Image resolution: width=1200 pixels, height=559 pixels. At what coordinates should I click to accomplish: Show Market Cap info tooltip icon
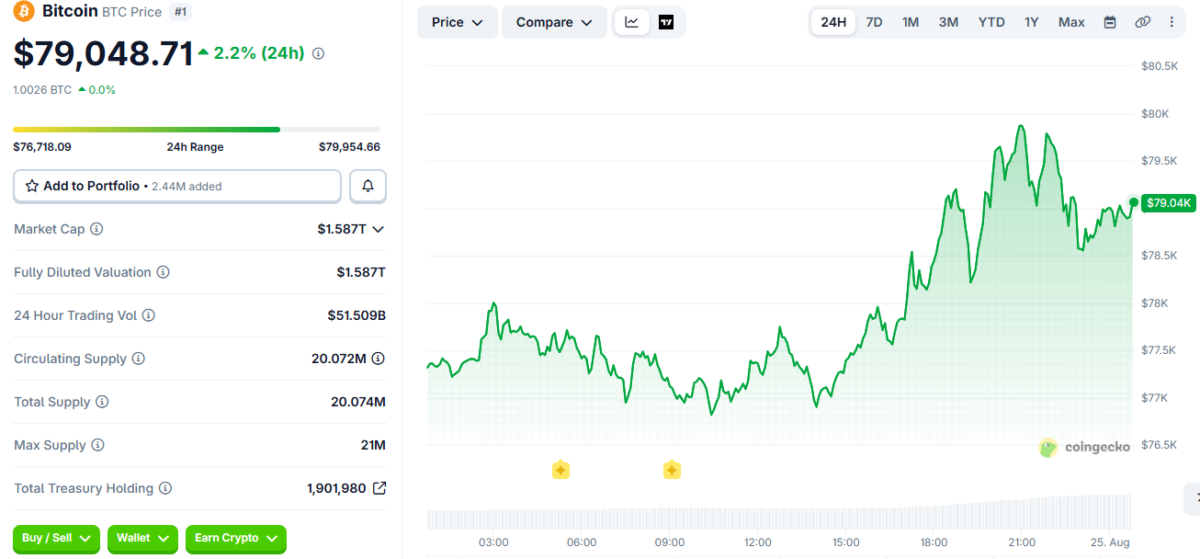pos(97,229)
